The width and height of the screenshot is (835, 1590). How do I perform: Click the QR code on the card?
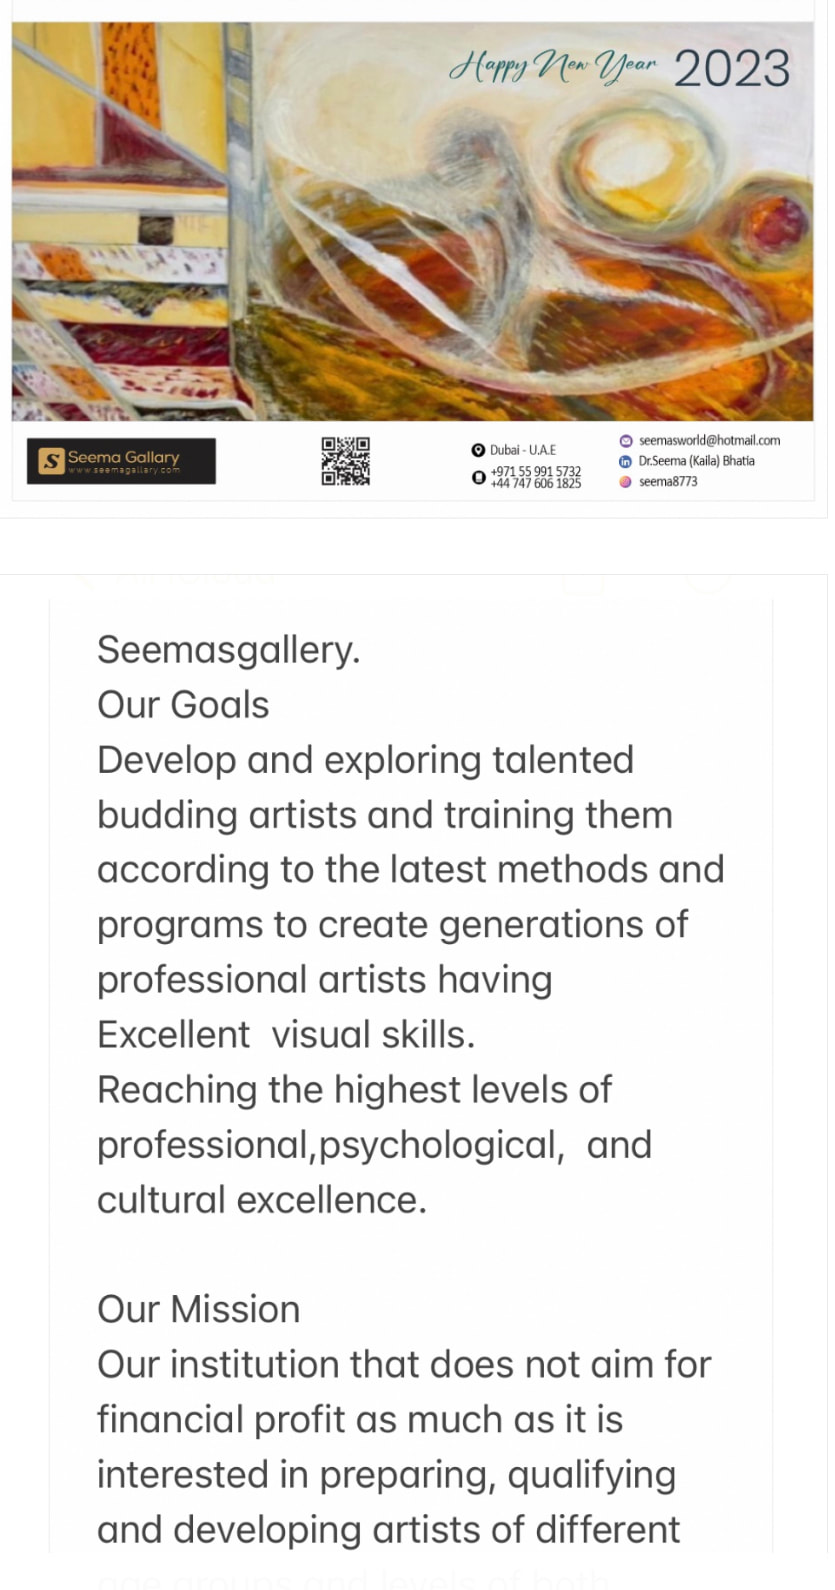pyautogui.click(x=345, y=461)
